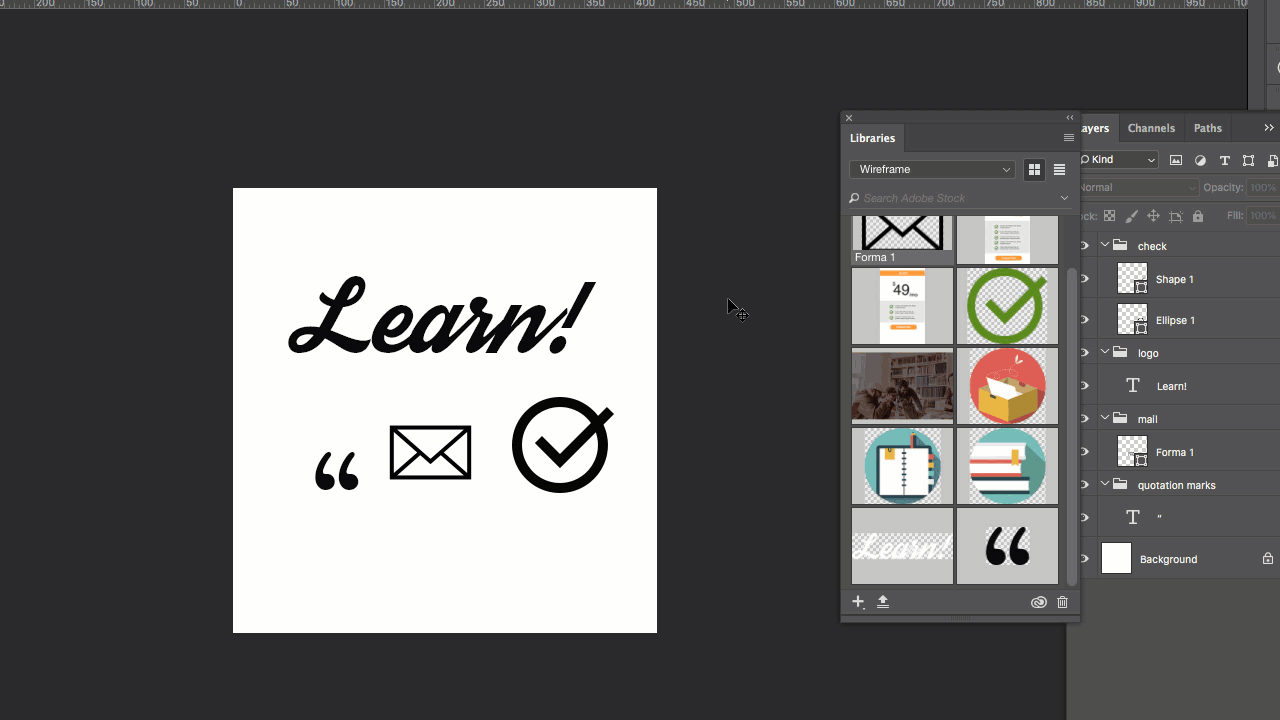Enable lock image pixels brush icon
The height and width of the screenshot is (720, 1280).
pos(1131,216)
